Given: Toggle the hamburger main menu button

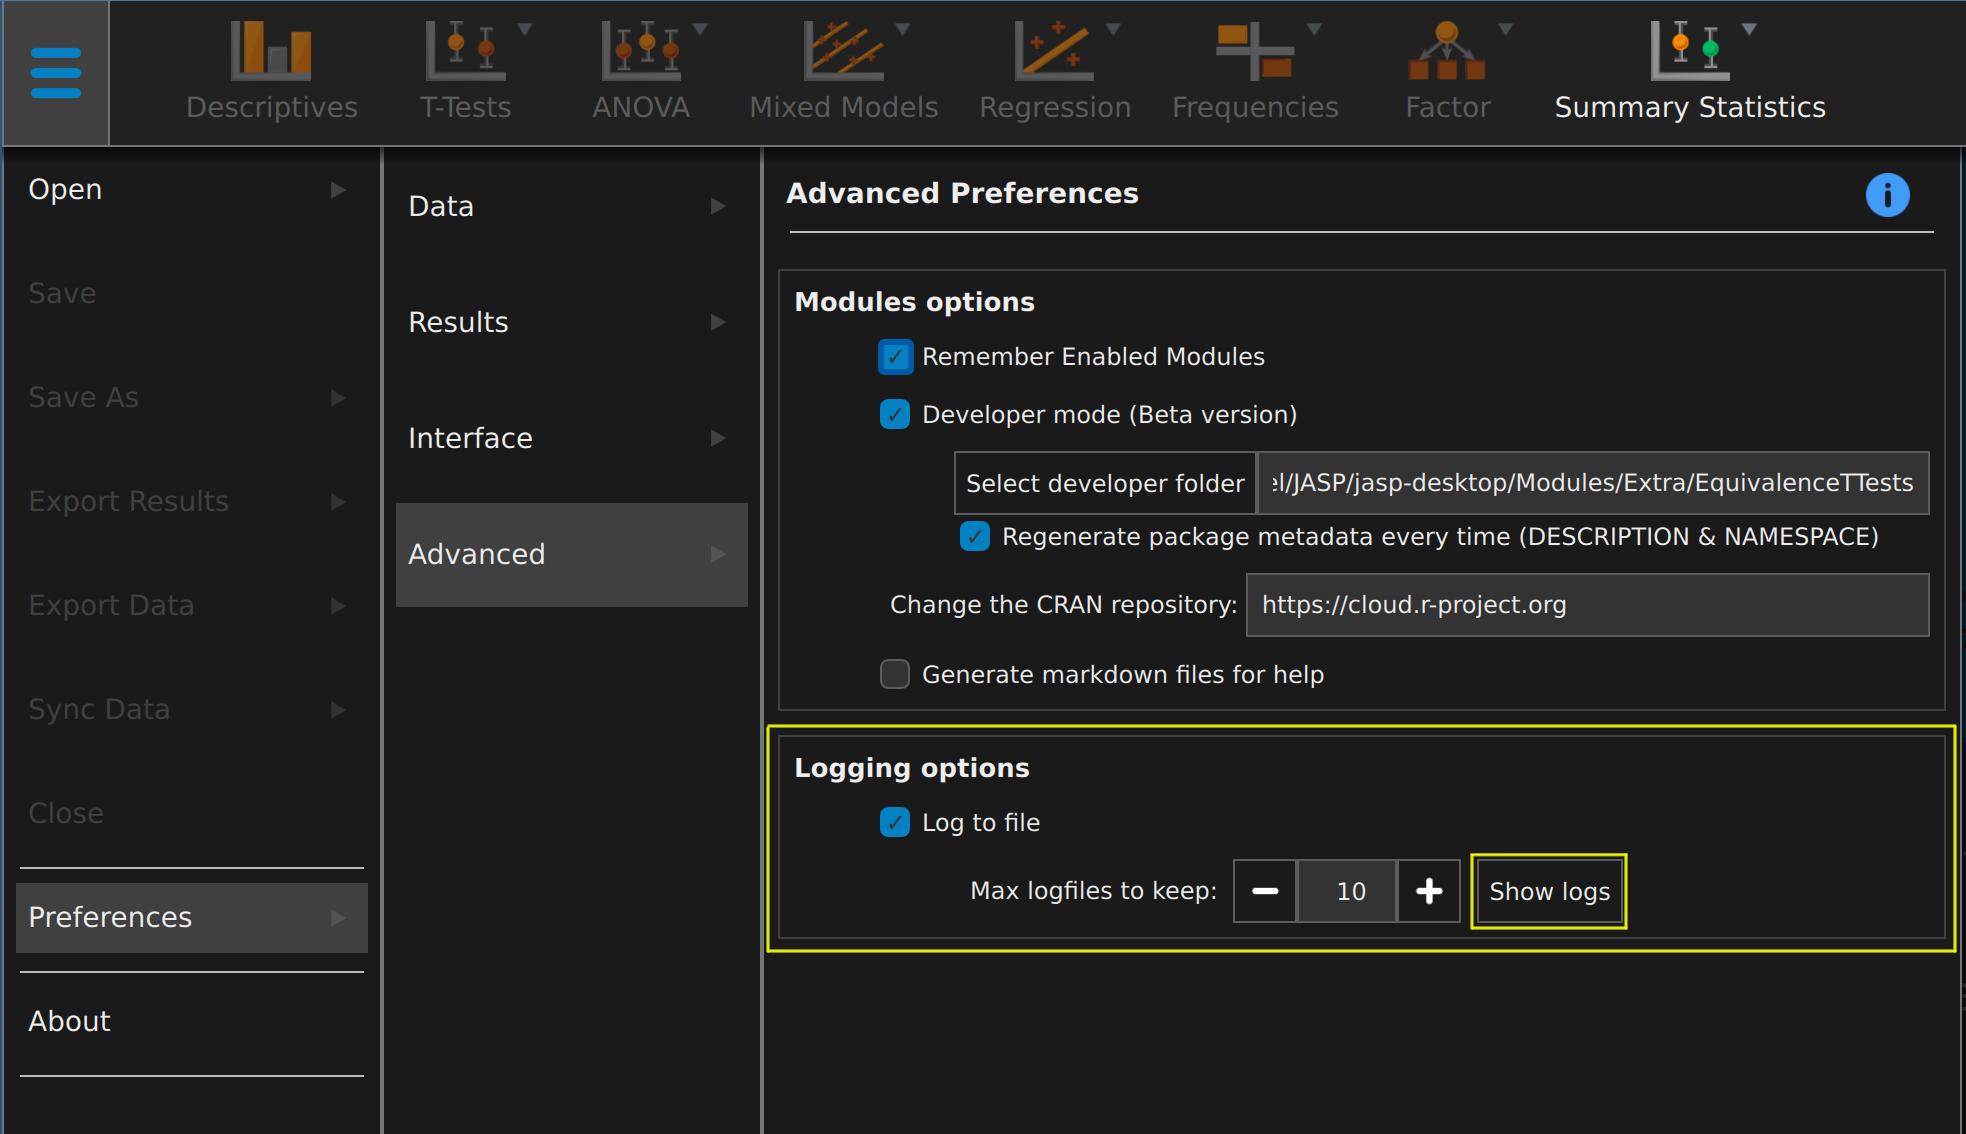Looking at the screenshot, I should 56,73.
